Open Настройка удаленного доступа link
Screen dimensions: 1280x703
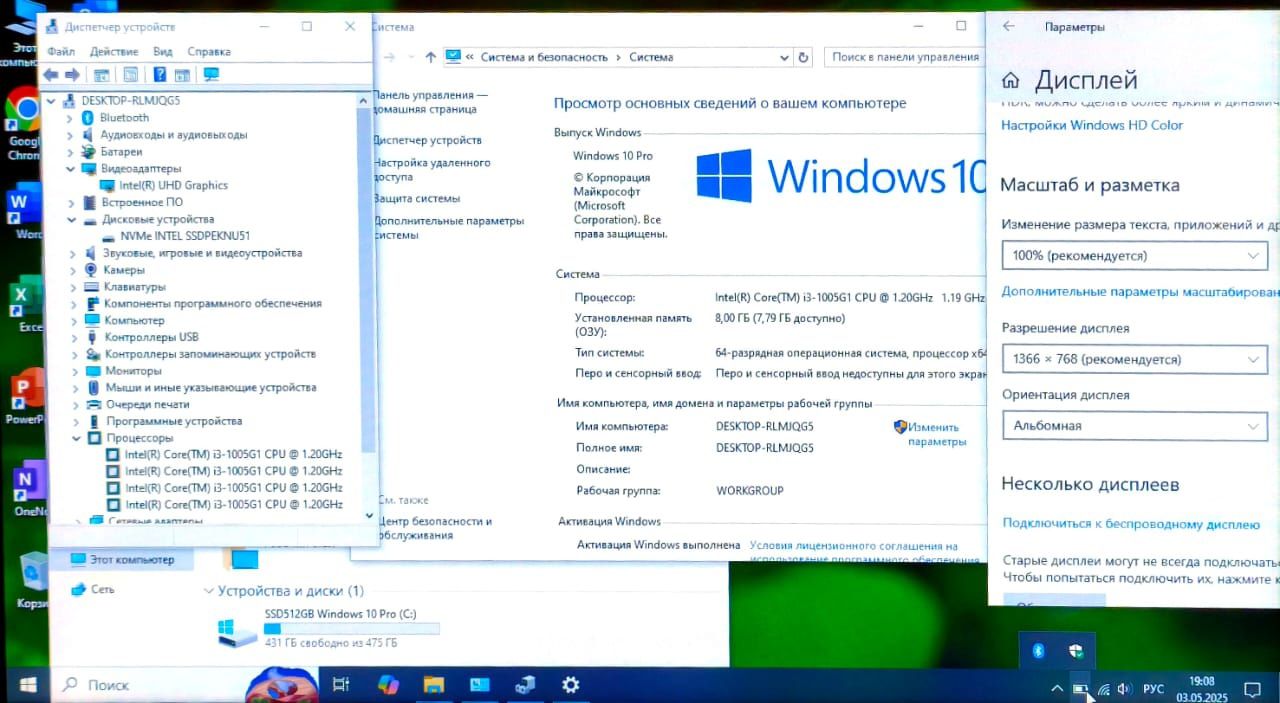431,169
